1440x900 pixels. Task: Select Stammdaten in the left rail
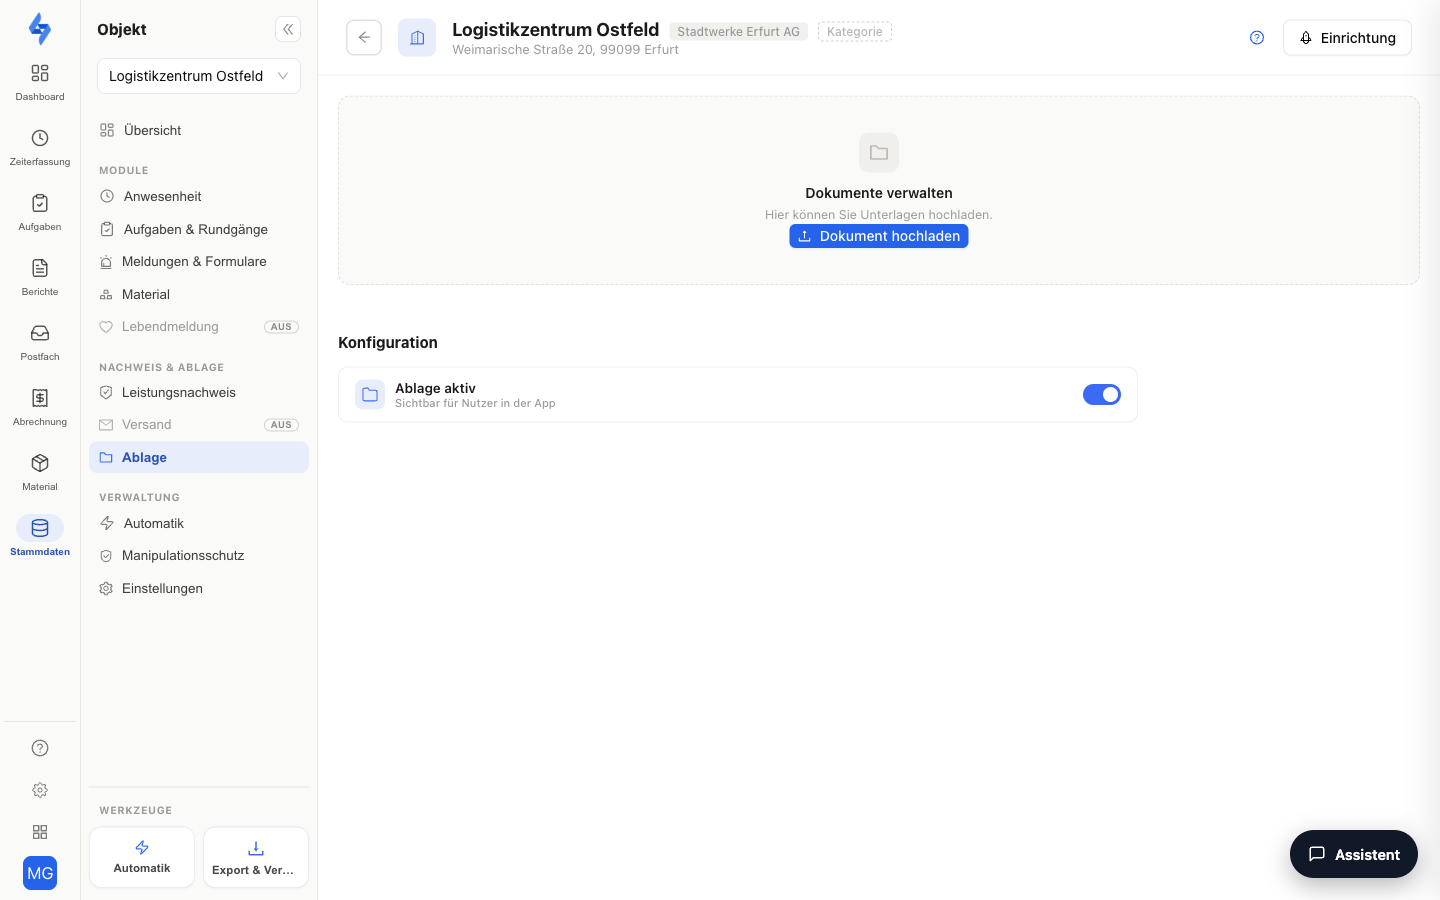pyautogui.click(x=40, y=537)
